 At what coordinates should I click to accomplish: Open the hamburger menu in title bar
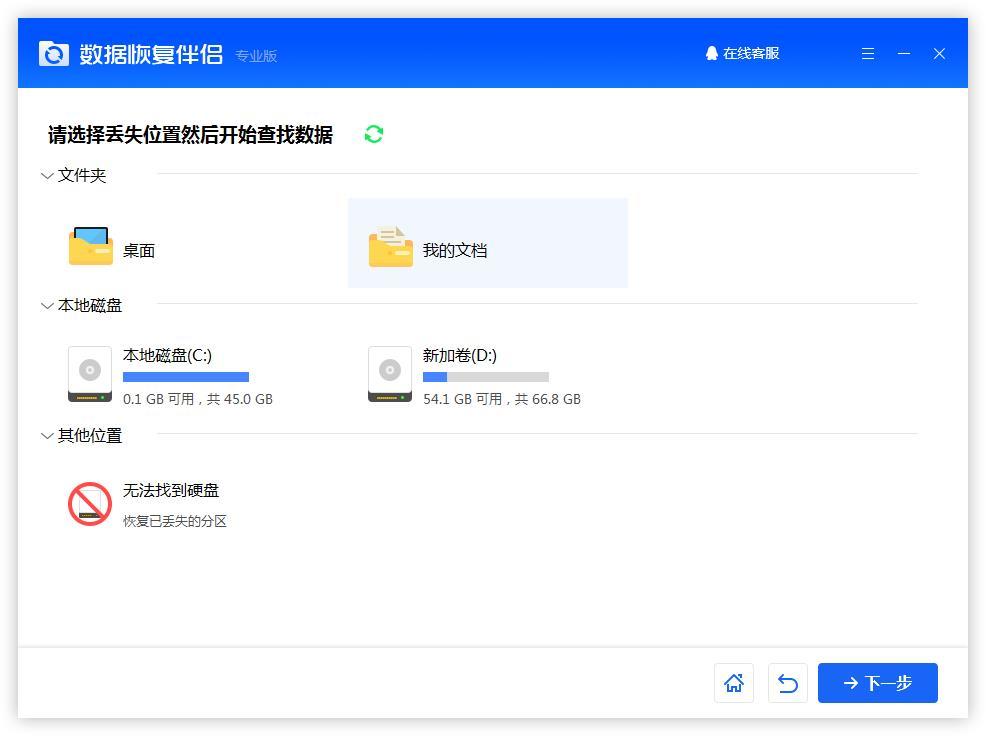pyautogui.click(x=867, y=54)
